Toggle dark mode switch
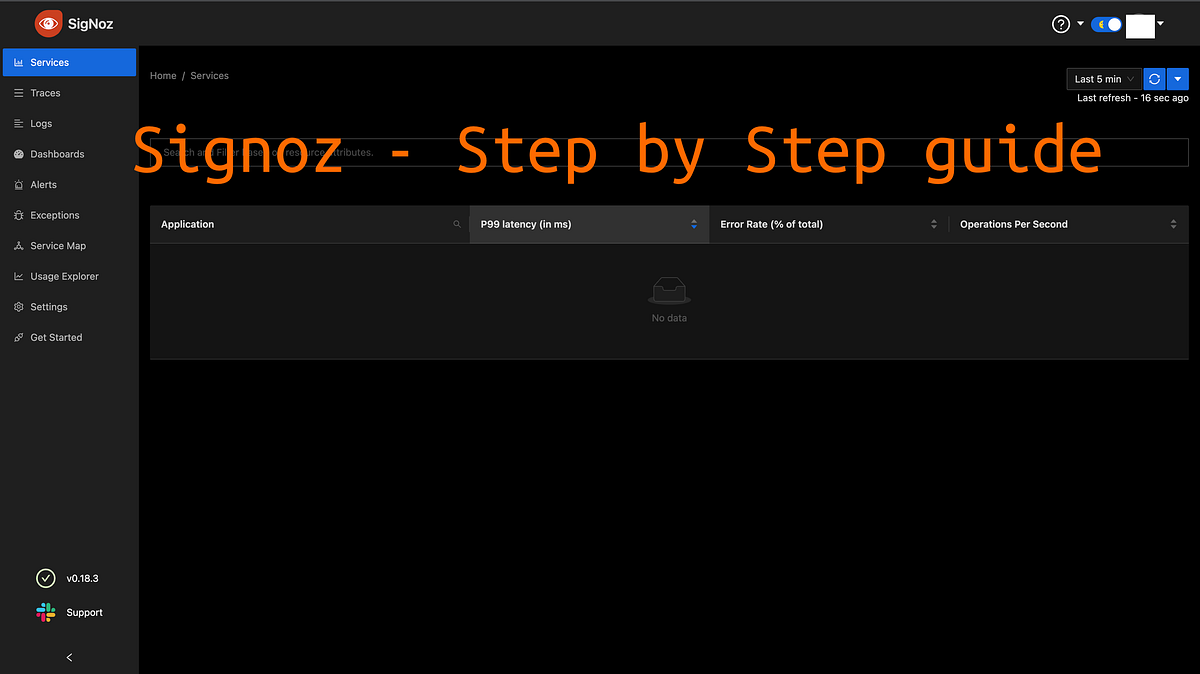Screen dimensions: 1200x674 click(1106, 23)
